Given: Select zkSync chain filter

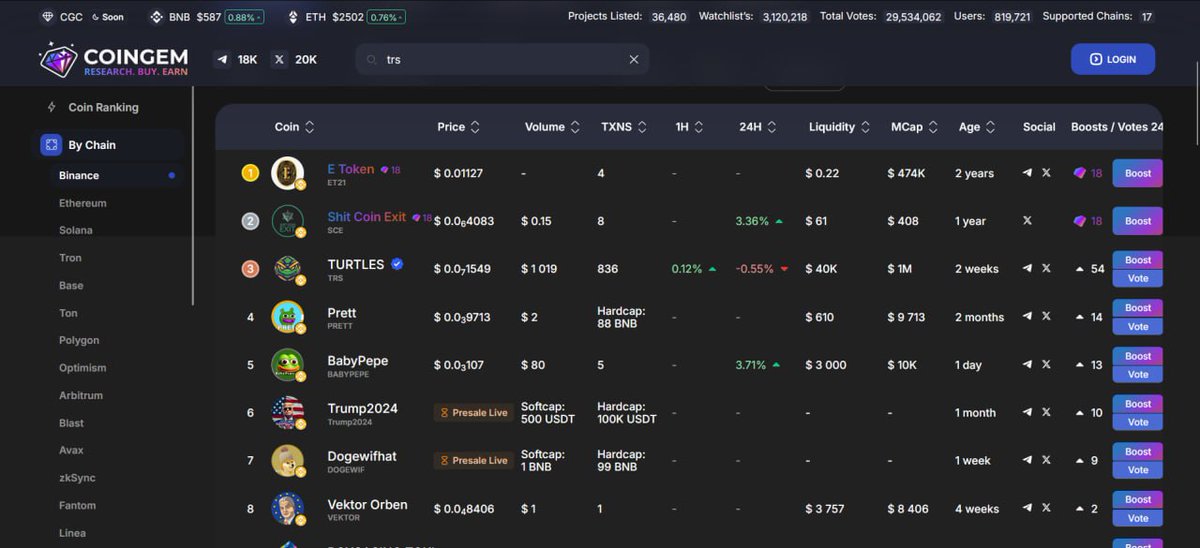Looking at the screenshot, I should pos(77,478).
